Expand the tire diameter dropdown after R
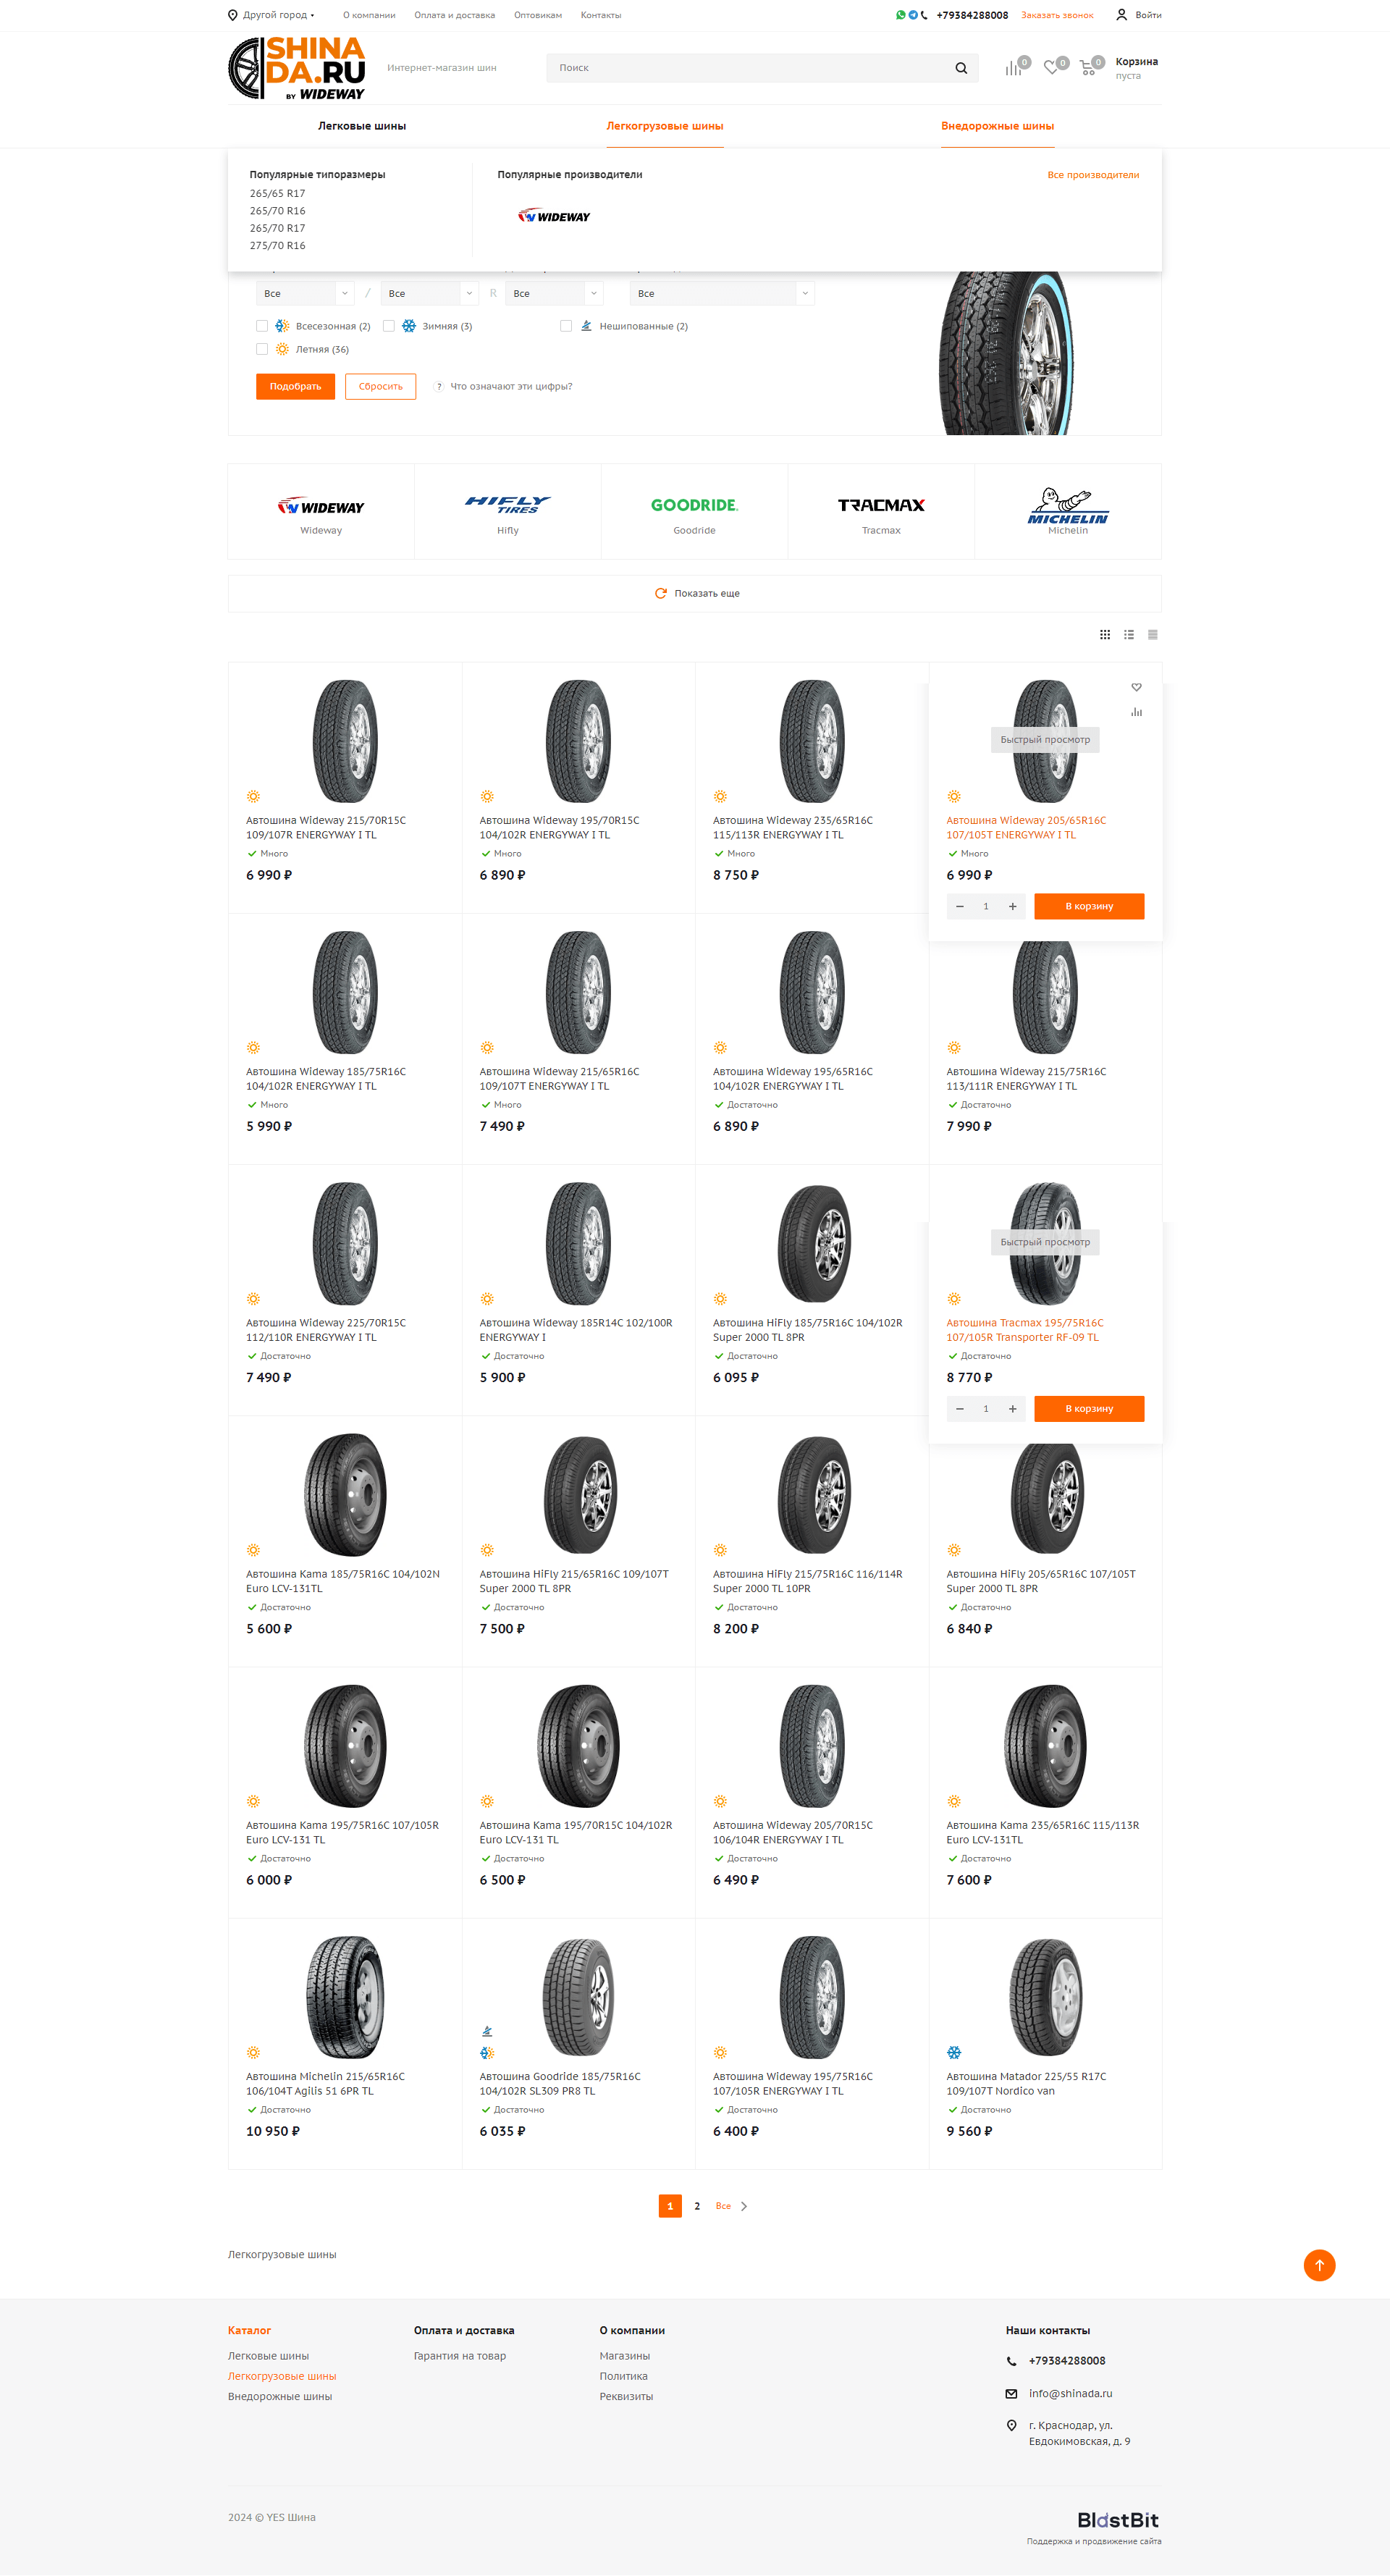 click(x=555, y=294)
